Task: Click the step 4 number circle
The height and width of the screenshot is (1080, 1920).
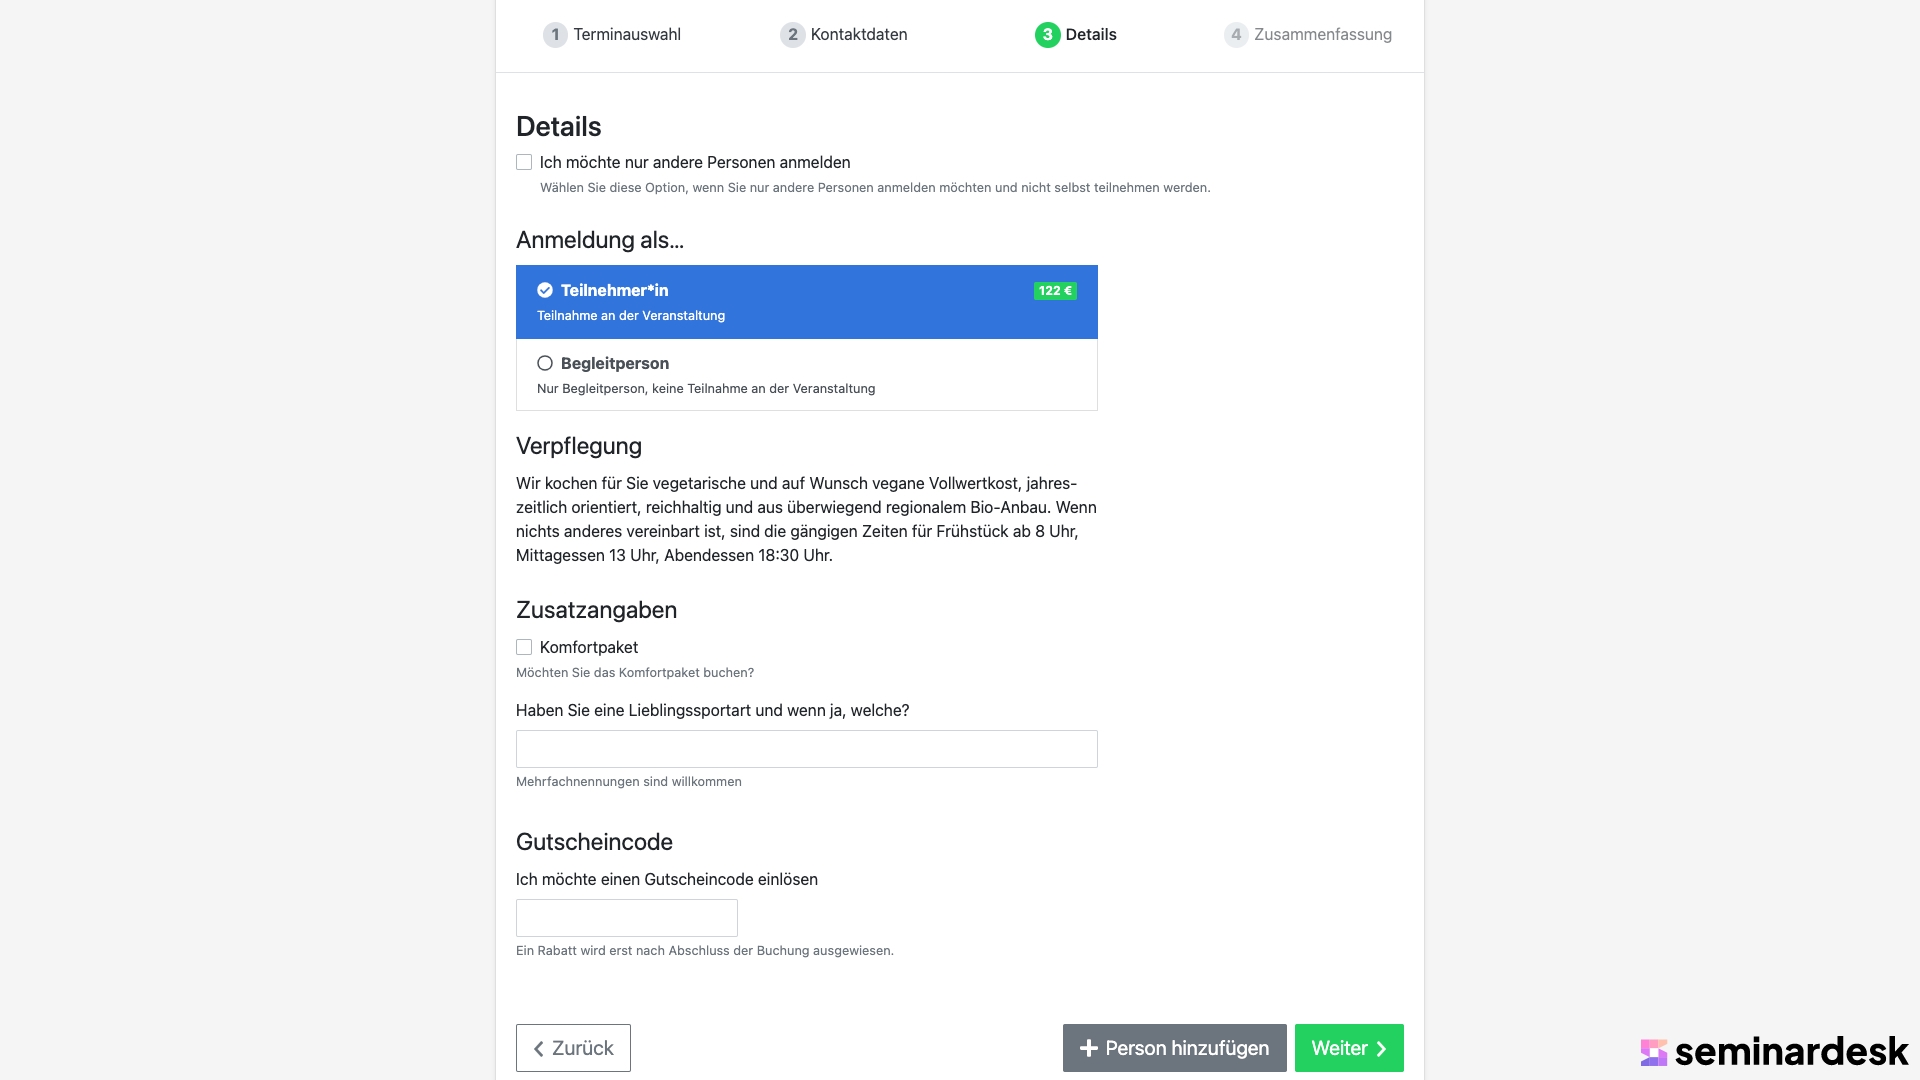Action: pos(1236,35)
